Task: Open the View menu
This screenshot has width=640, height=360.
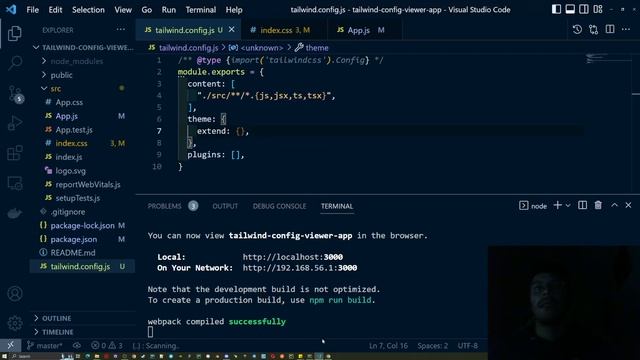Action: tap(123, 9)
